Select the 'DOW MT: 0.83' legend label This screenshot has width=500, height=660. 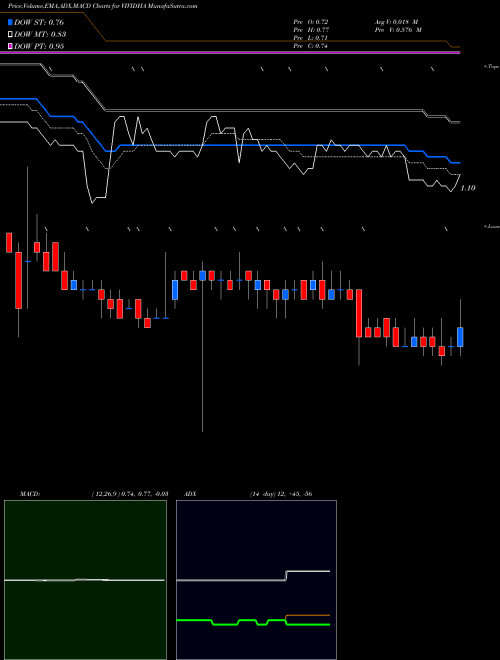click(x=40, y=34)
